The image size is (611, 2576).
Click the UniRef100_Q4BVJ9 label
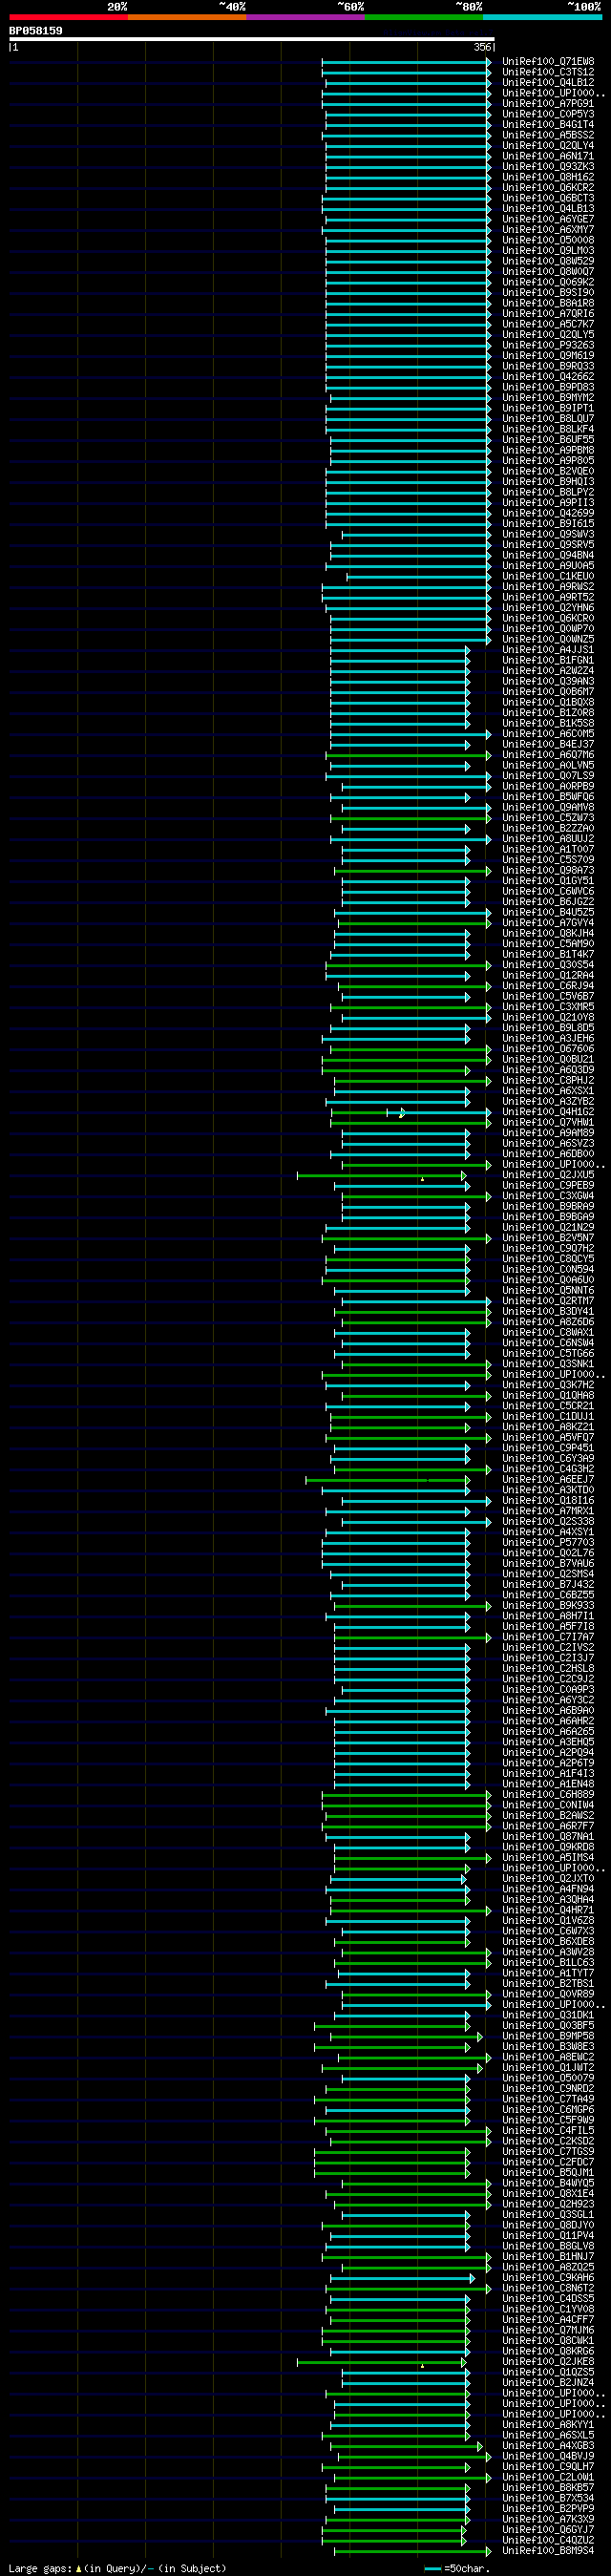coord(548,2456)
